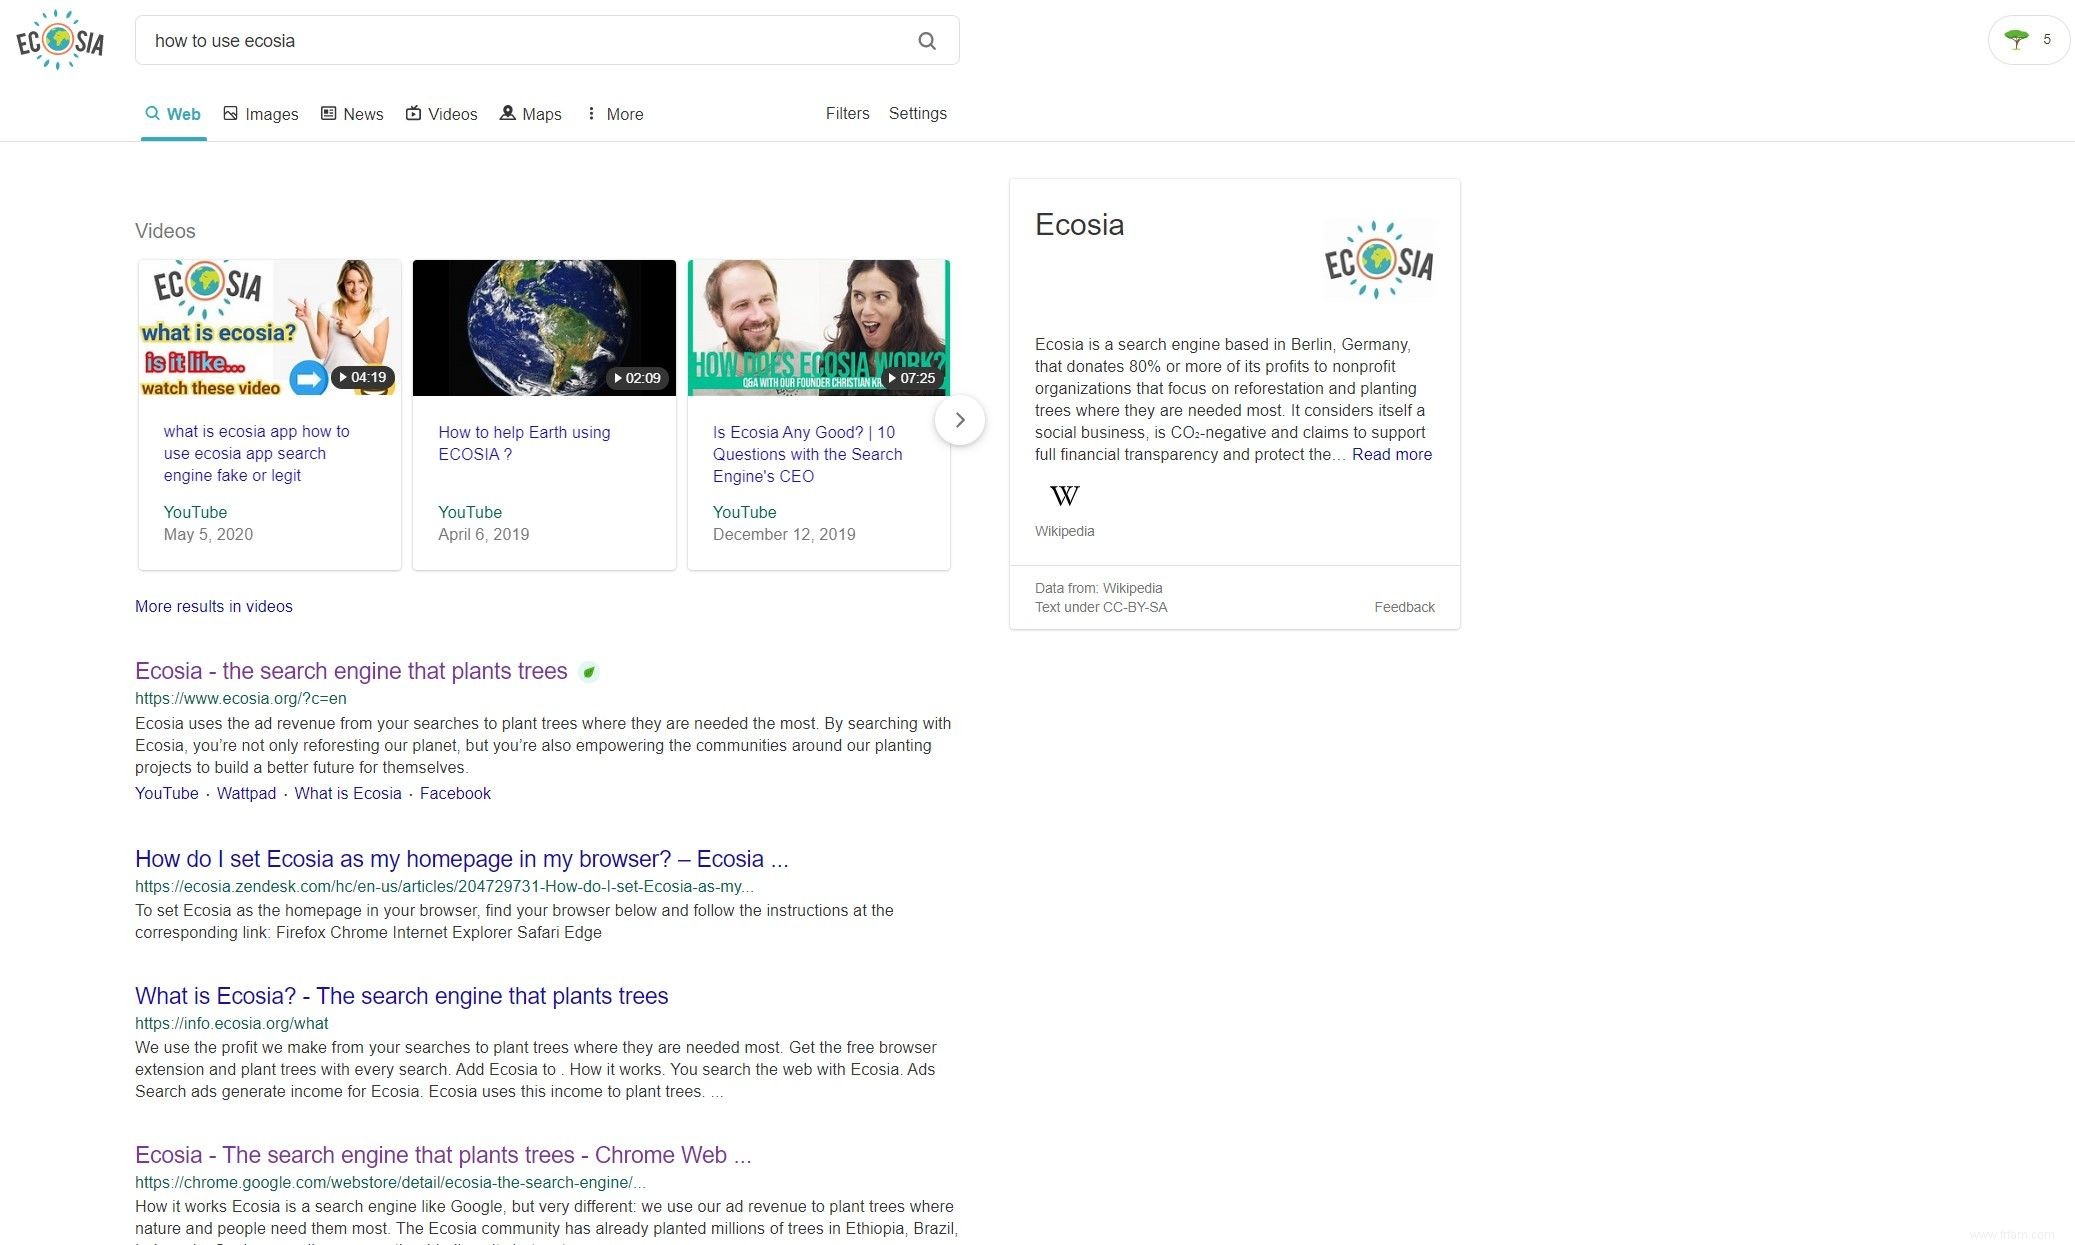
Task: Click the News search tab icon
Action: pyautogui.click(x=328, y=114)
